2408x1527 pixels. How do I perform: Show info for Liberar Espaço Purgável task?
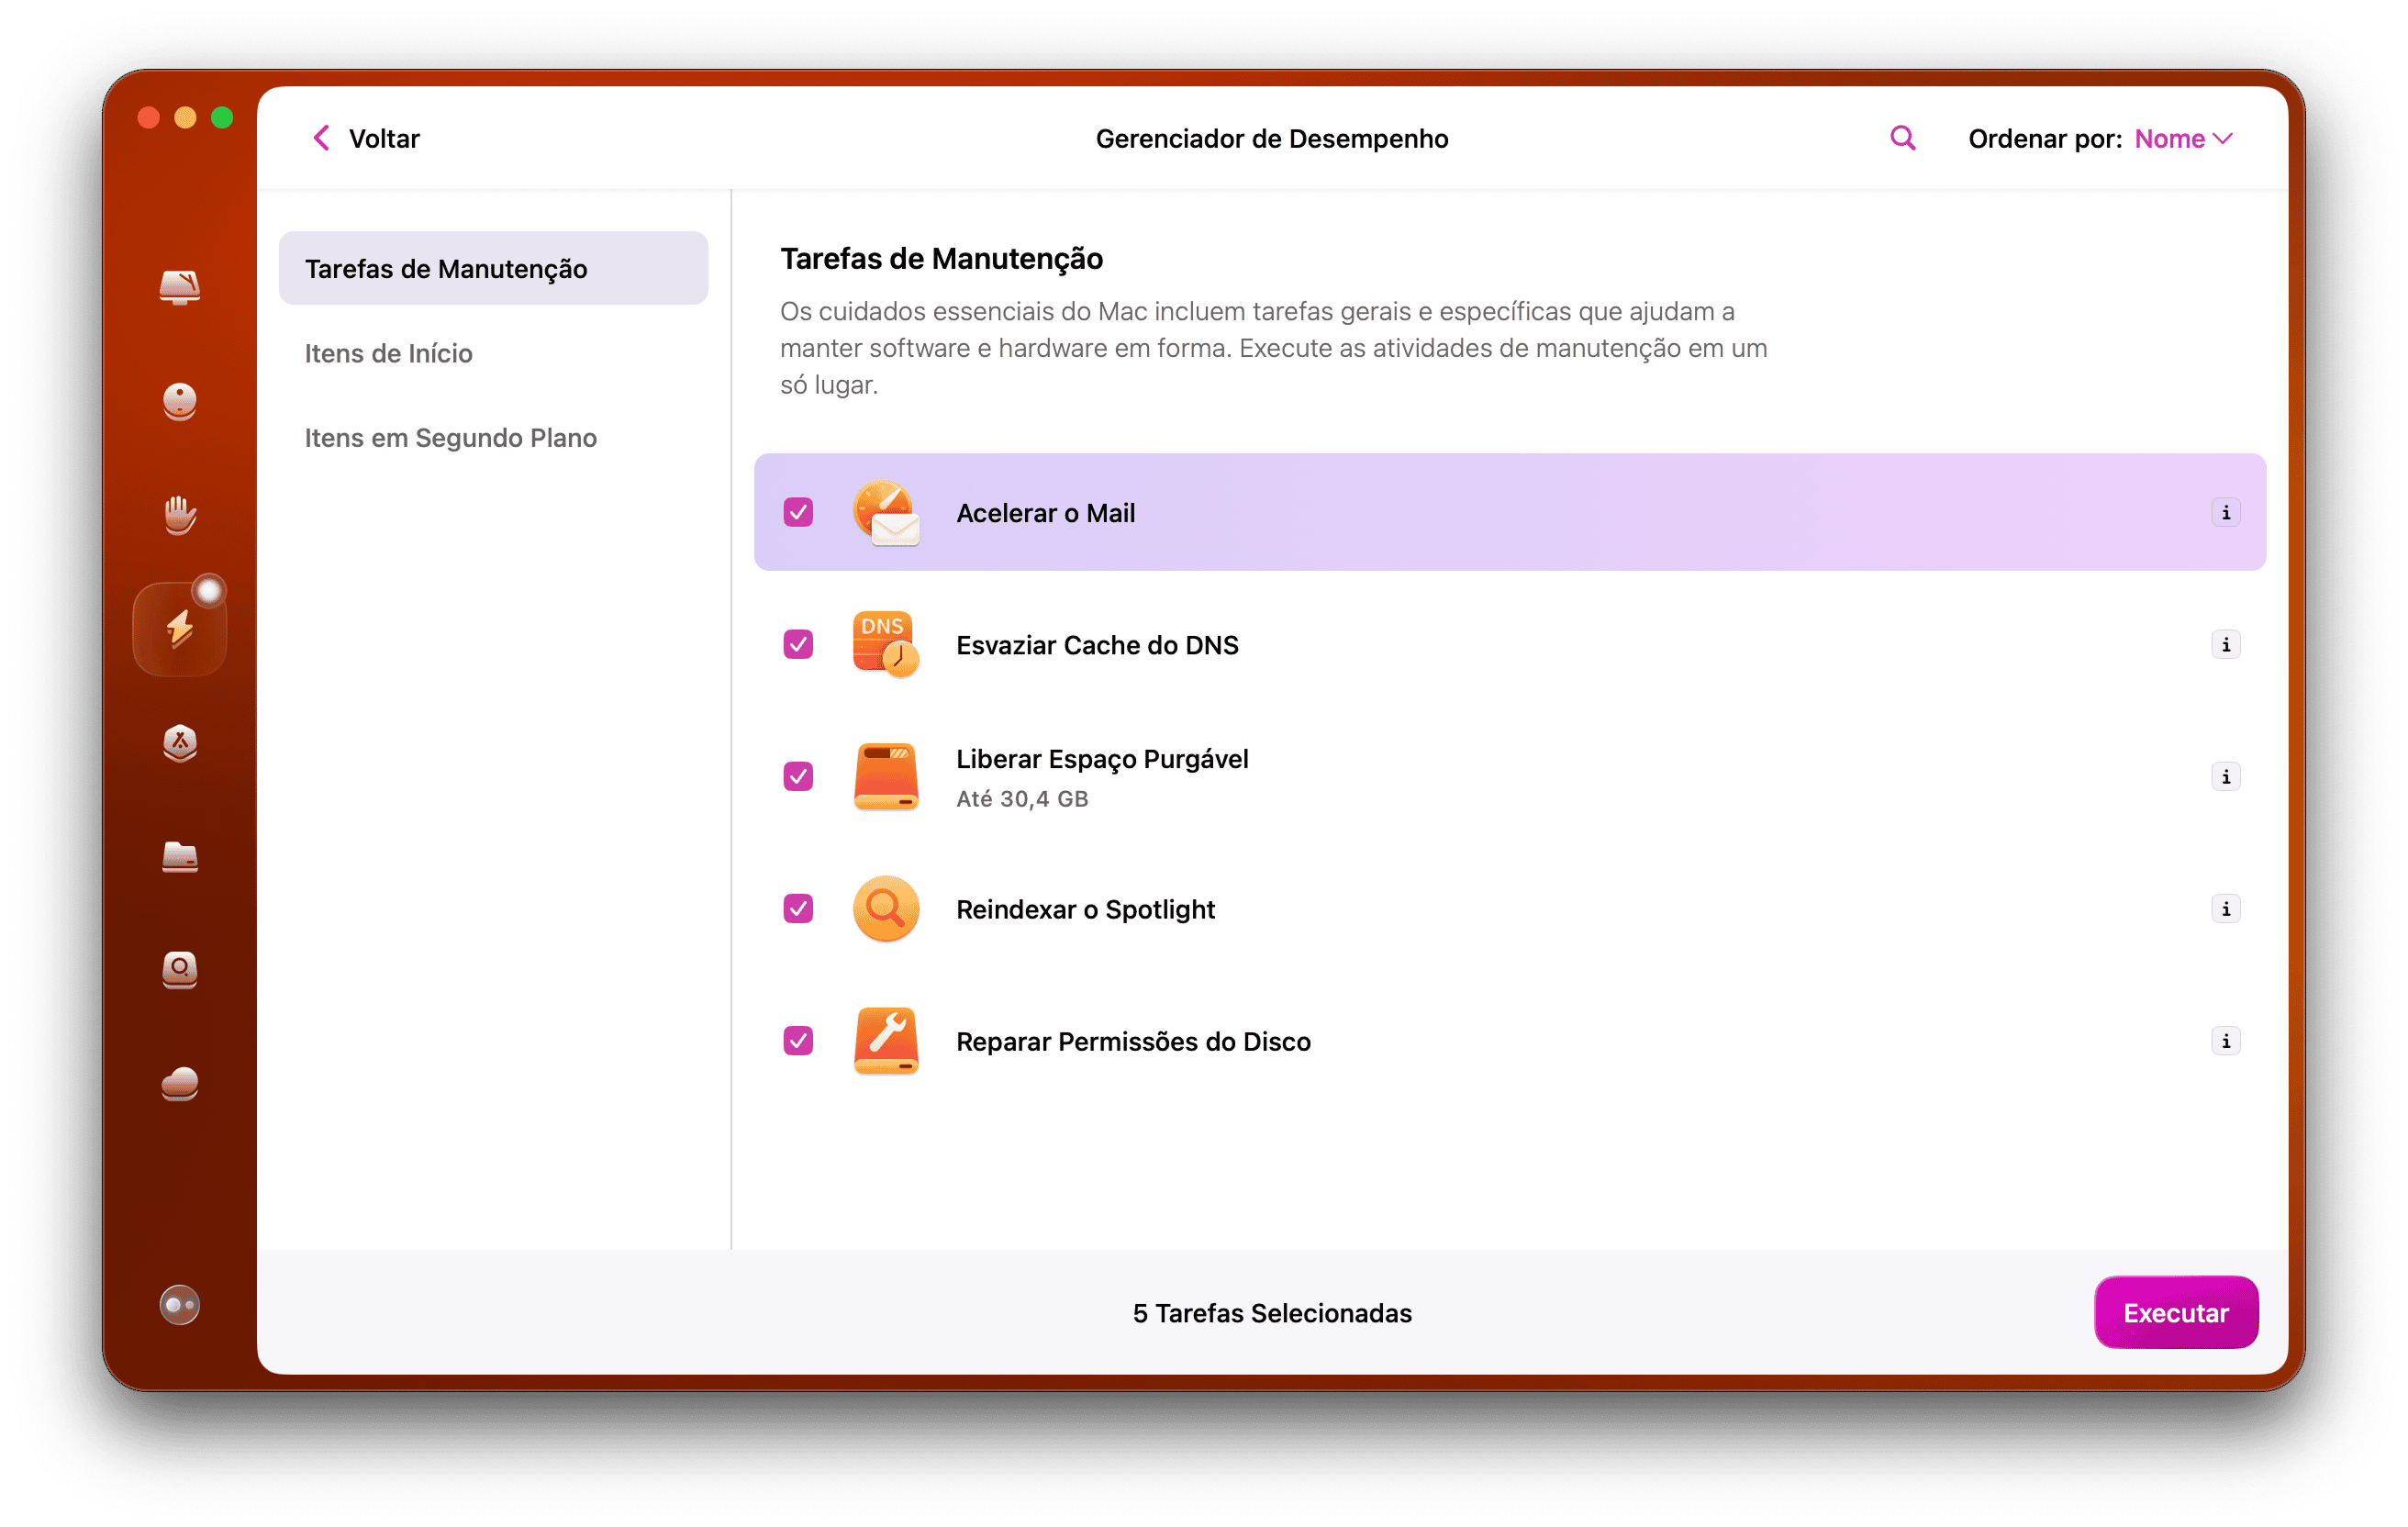pyautogui.click(x=2226, y=776)
